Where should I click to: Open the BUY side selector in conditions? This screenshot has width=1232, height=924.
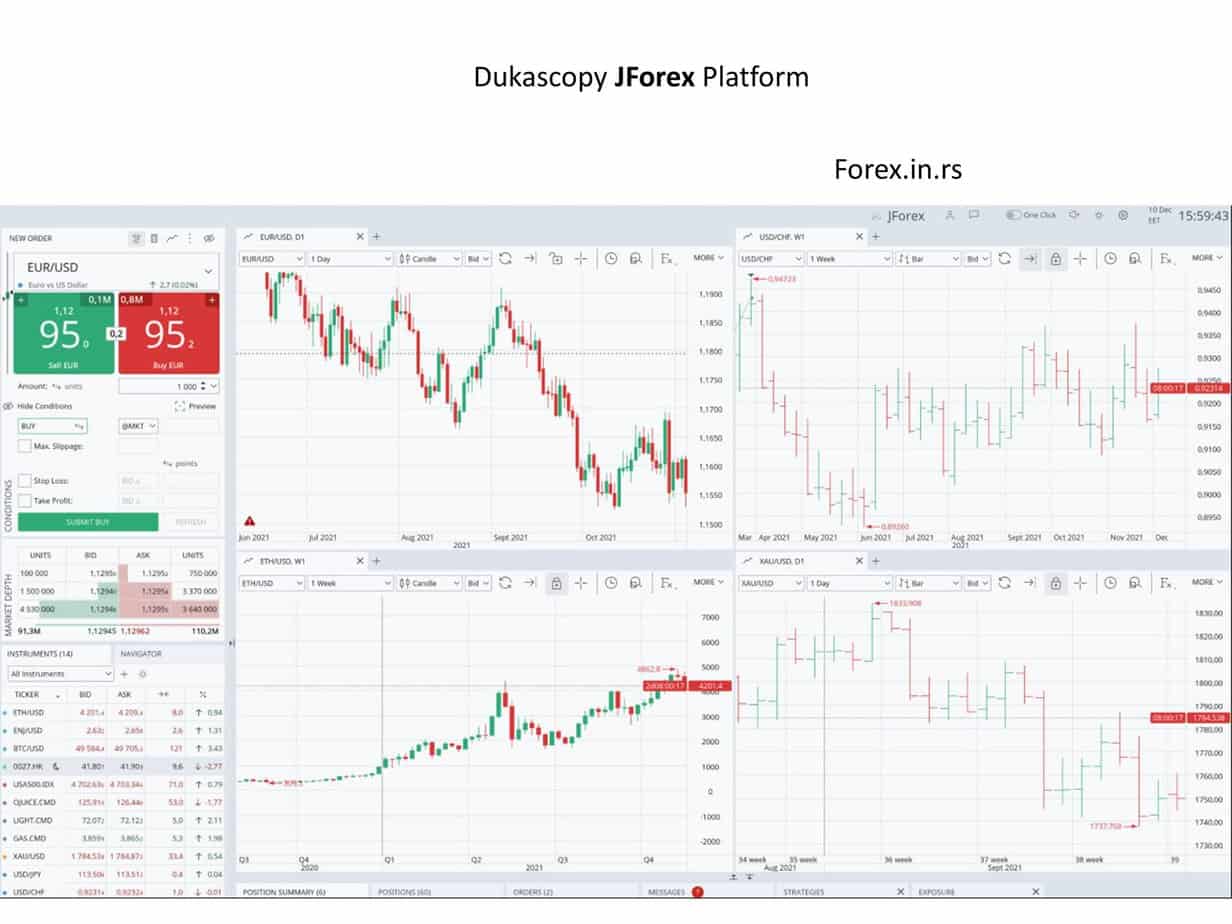pos(53,426)
